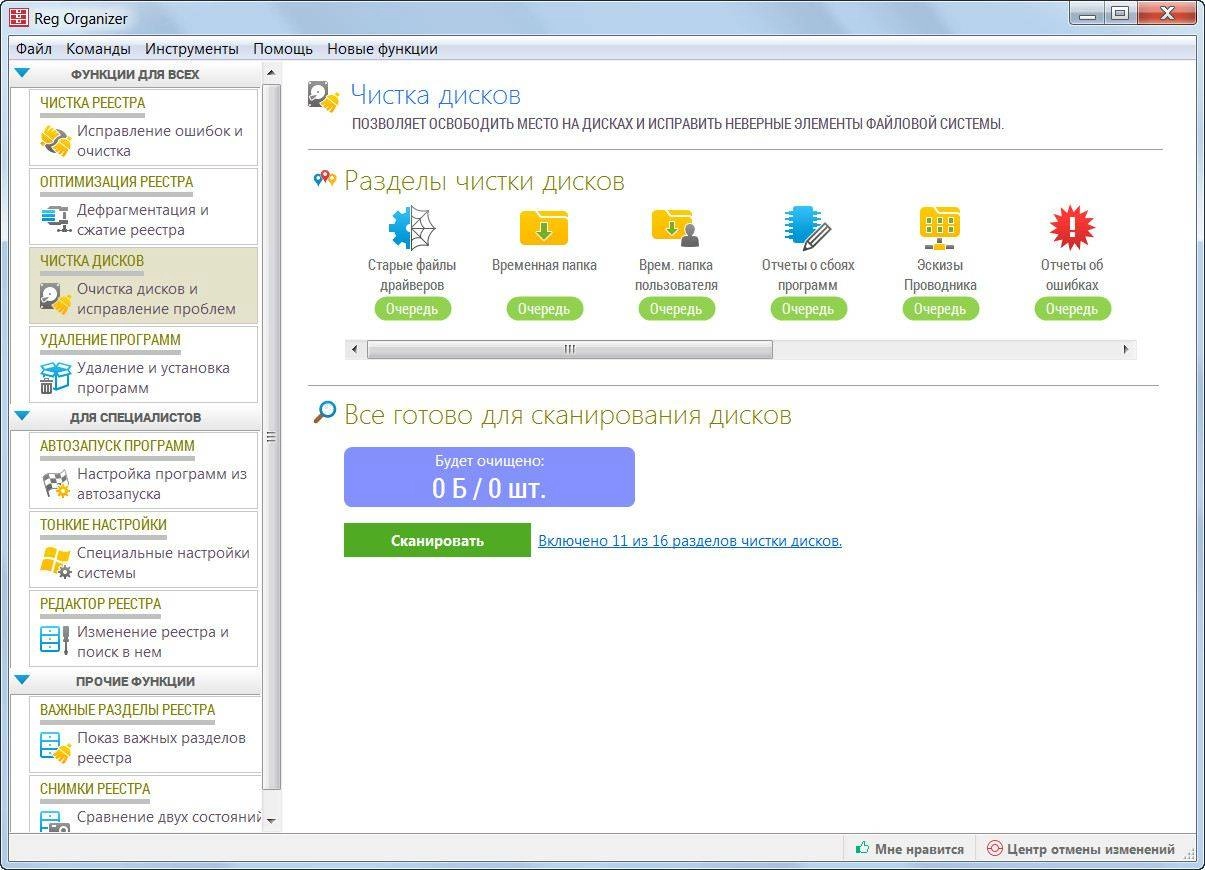Open the Инструменты menu
This screenshot has width=1205, height=870.
(x=191, y=48)
